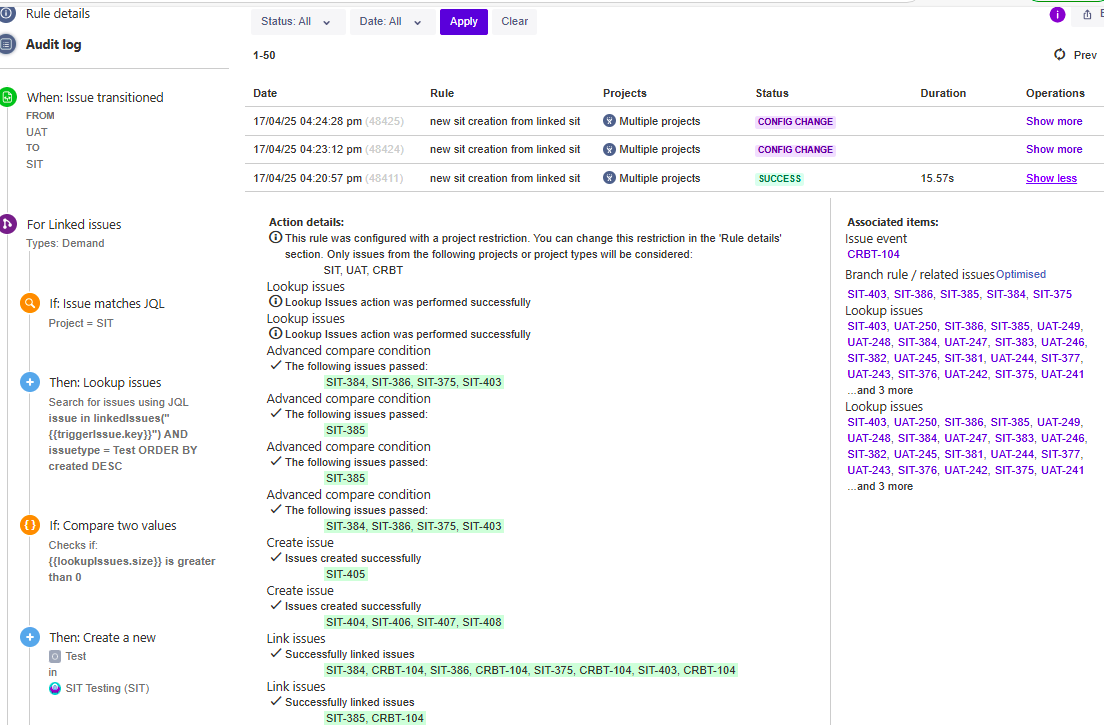The width and height of the screenshot is (1104, 725).
Task: Open the Audit log list icon
Action: [x=7, y=44]
